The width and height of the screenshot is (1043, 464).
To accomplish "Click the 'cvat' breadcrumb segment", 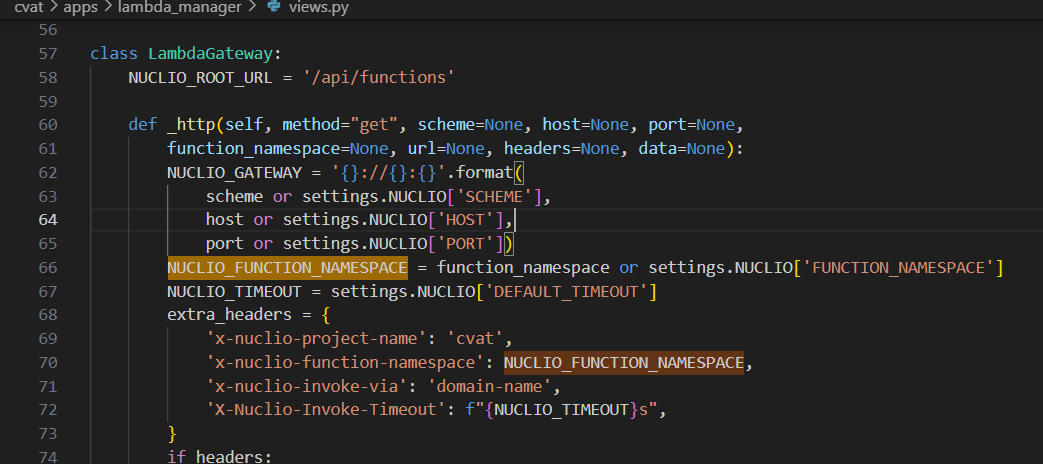I will point(29,8).
